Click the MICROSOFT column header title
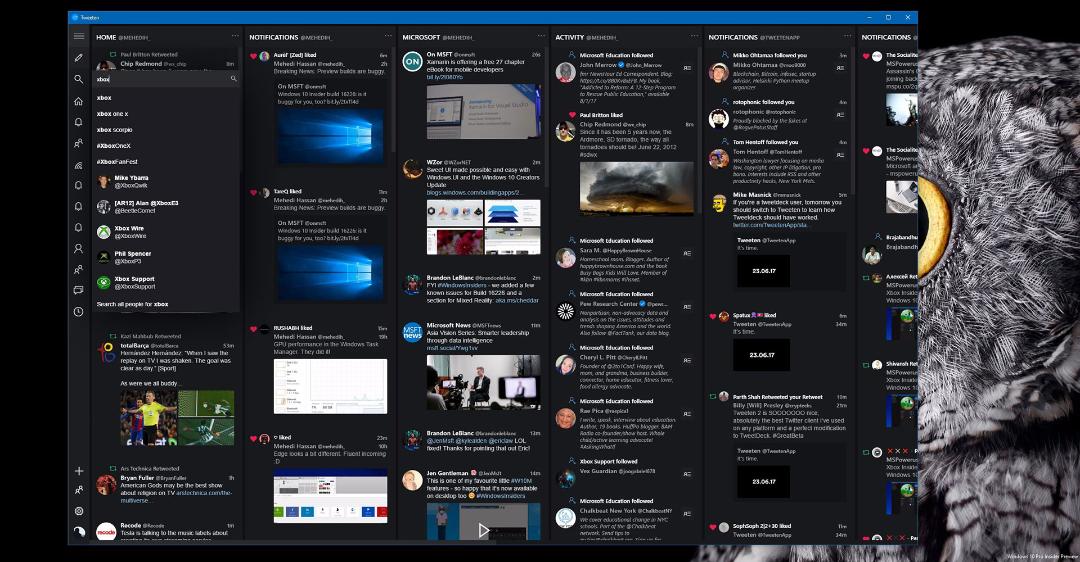This screenshot has width=1080, height=562. coord(421,37)
